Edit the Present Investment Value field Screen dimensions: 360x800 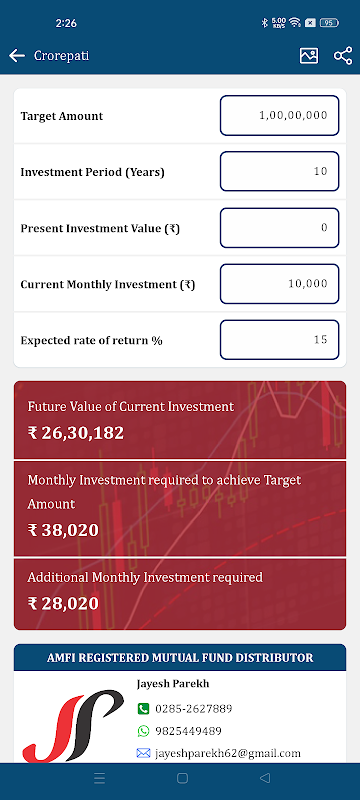279,228
